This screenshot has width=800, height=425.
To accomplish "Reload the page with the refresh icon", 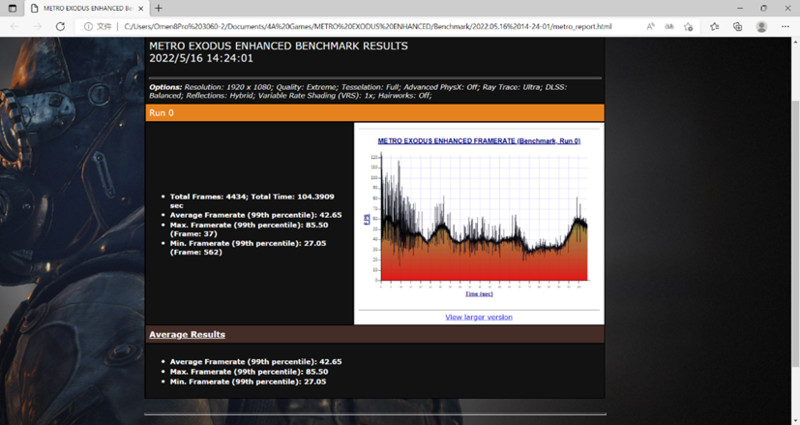I will 60,27.
